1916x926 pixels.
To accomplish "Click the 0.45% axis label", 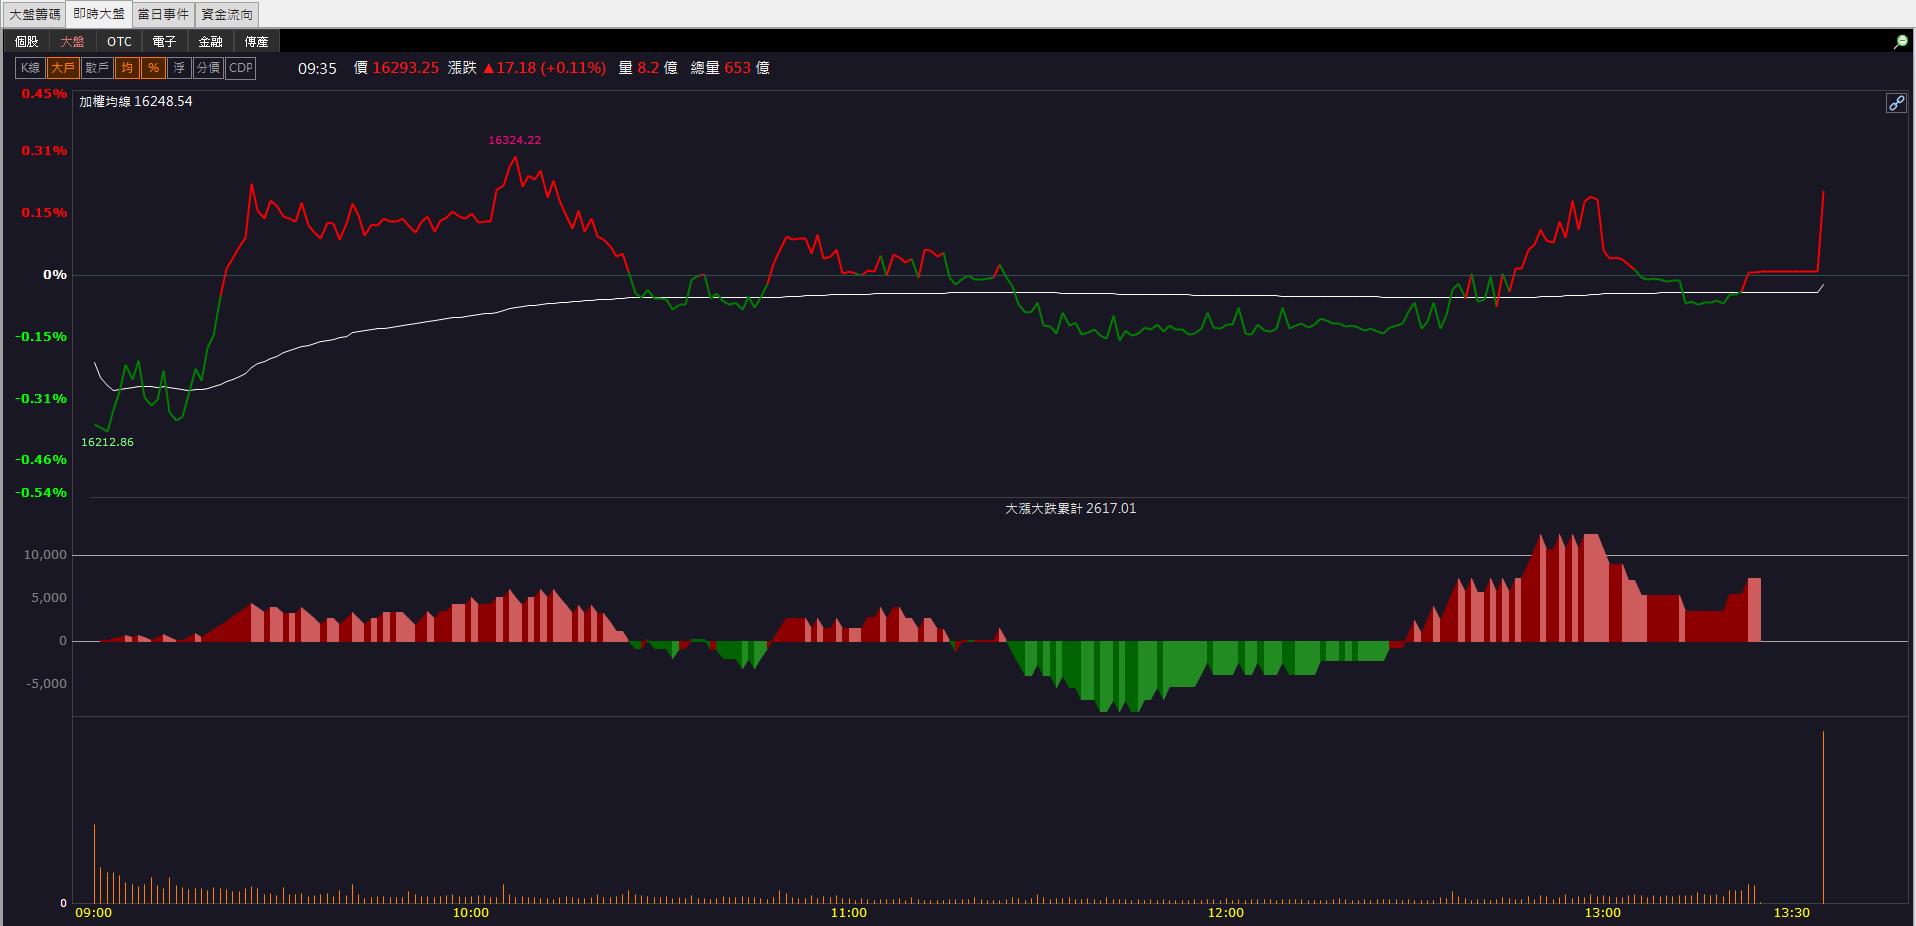I will click(44, 94).
